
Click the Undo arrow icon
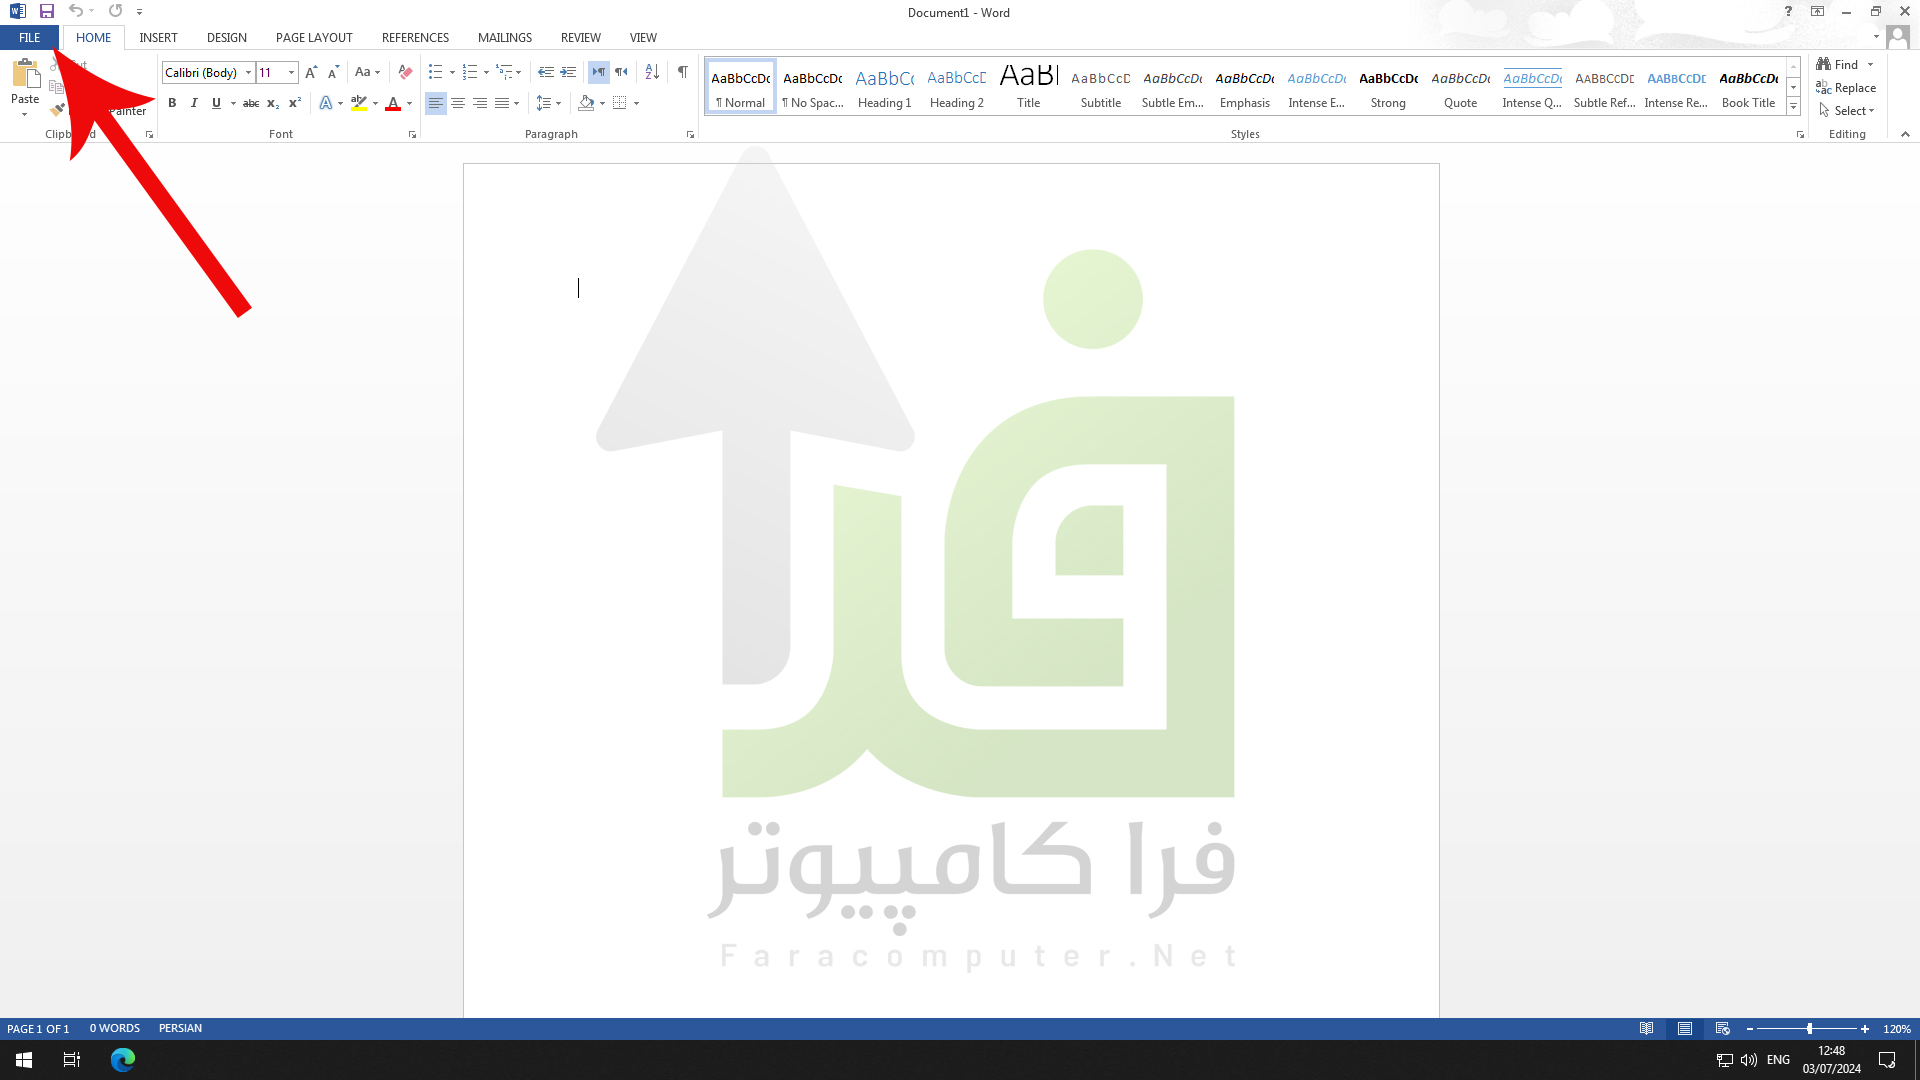(x=75, y=11)
